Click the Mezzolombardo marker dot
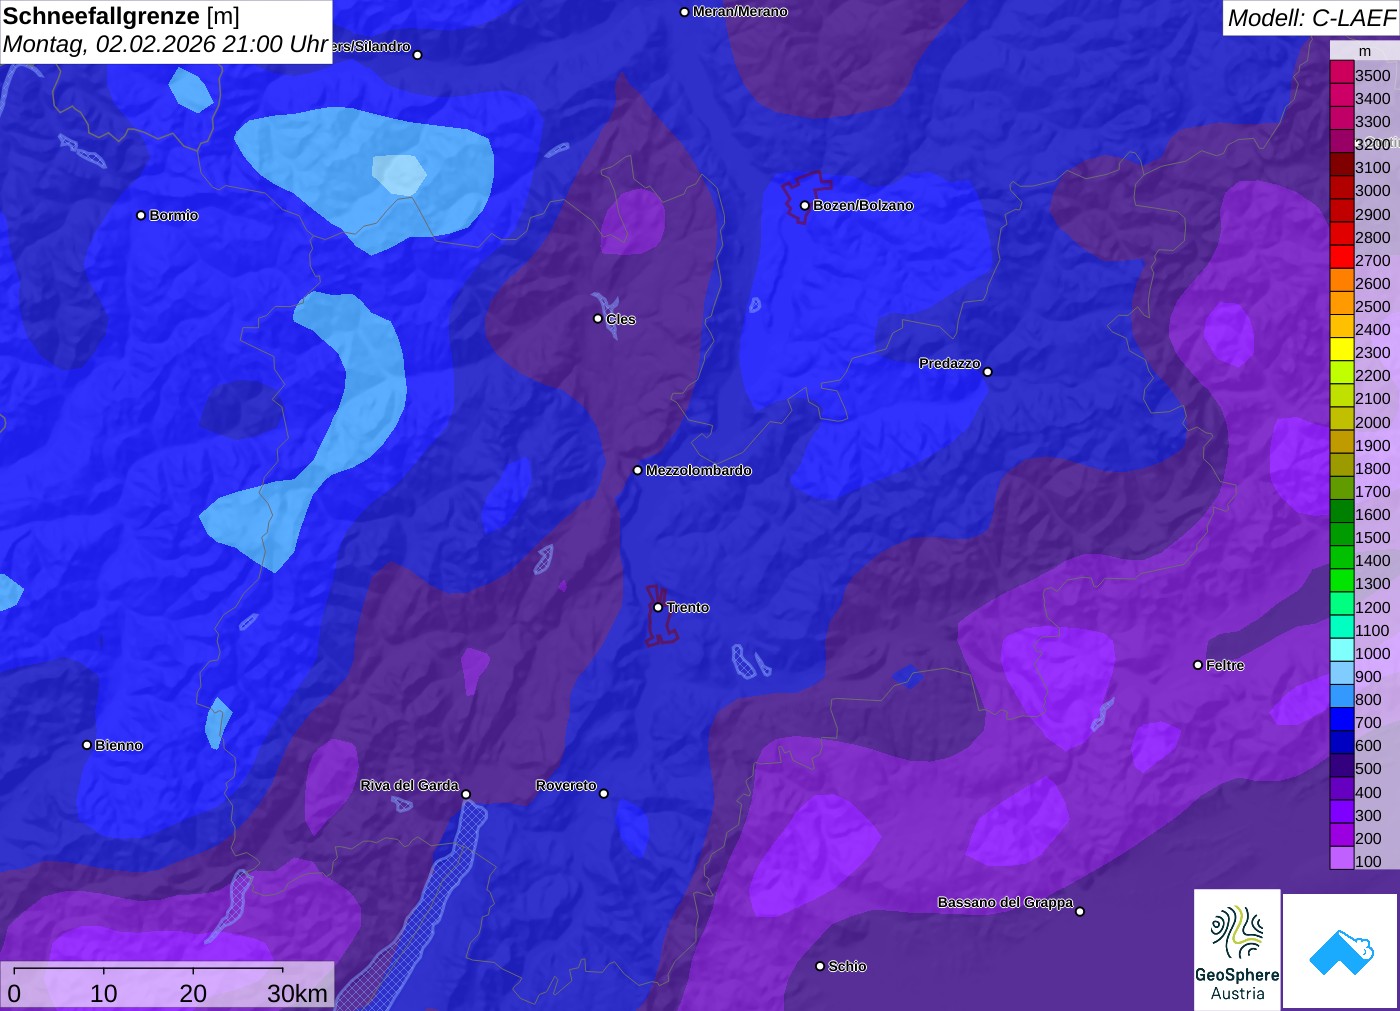This screenshot has height=1011, width=1400. pos(638,470)
